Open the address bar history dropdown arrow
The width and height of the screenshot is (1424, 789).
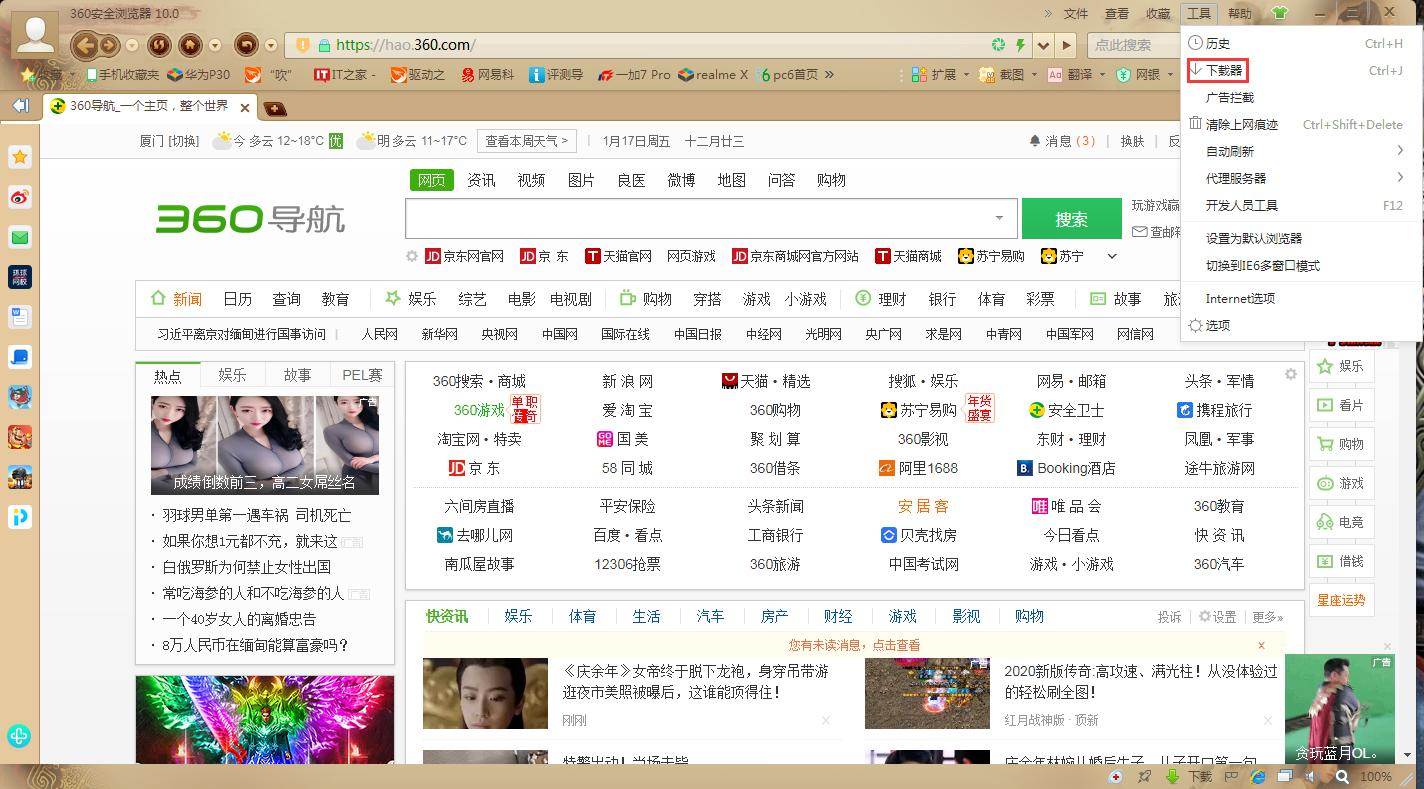click(1042, 44)
